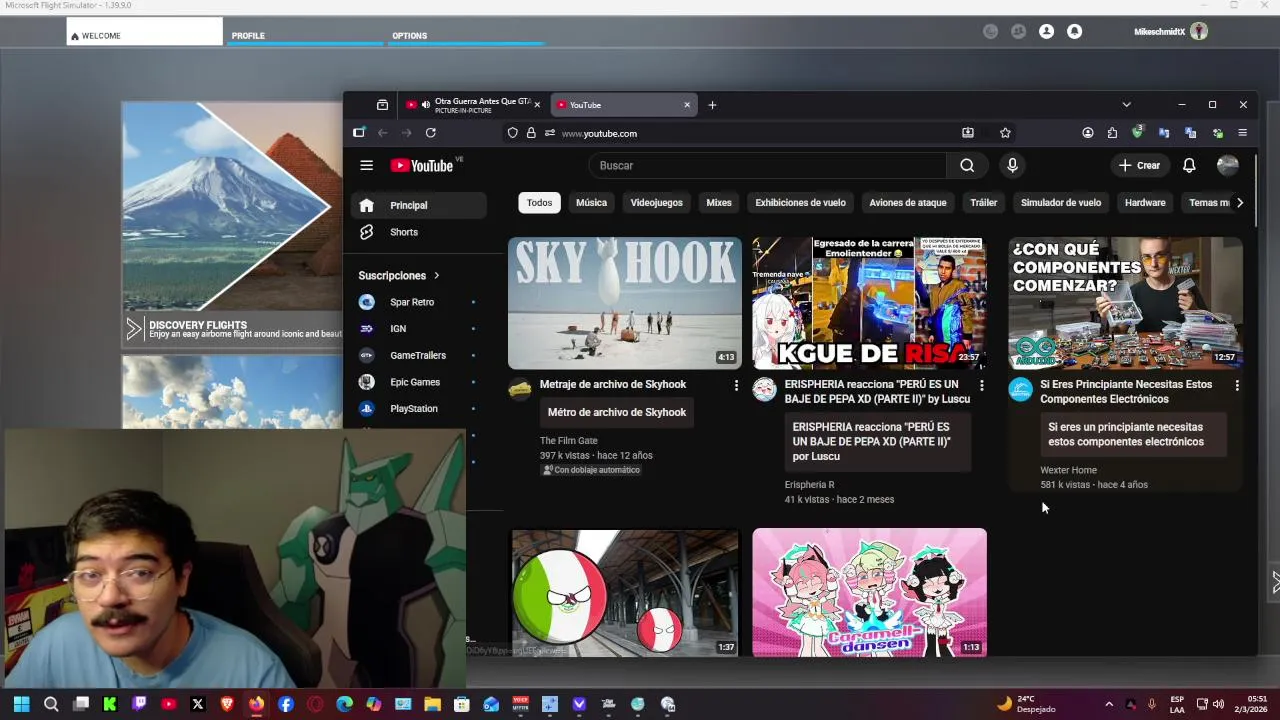
Task: Open the Caramelldansen video thumbnail
Action: pos(869,592)
